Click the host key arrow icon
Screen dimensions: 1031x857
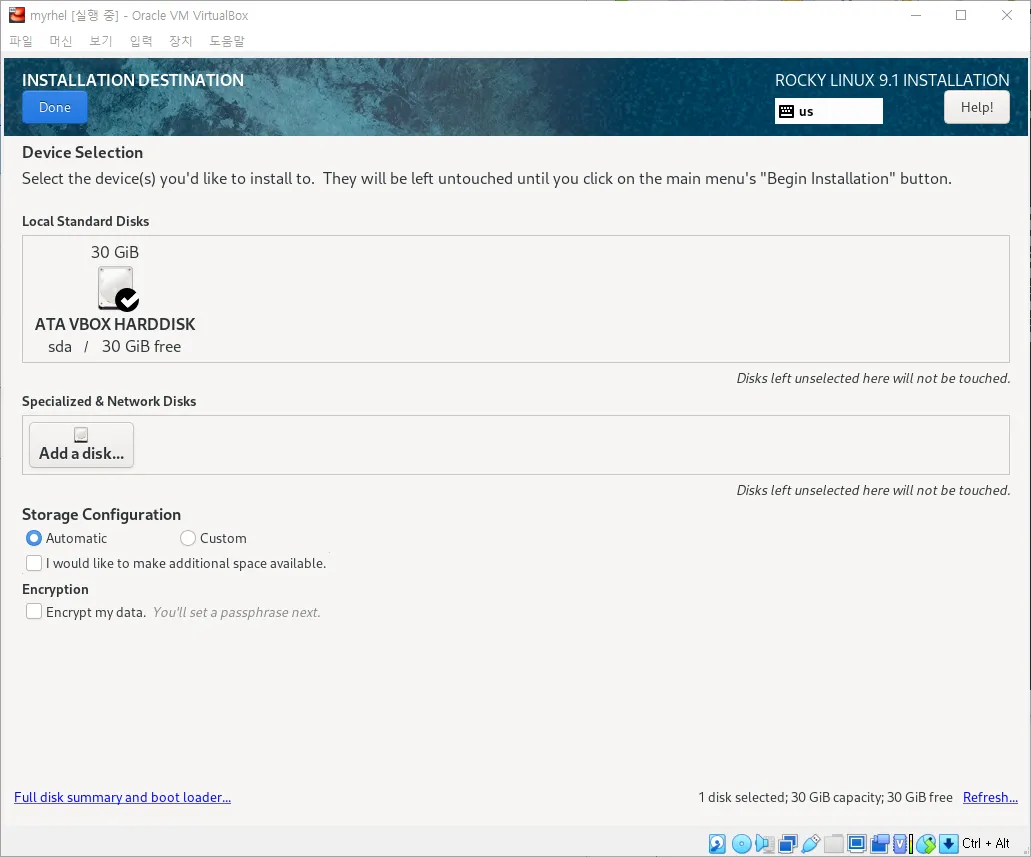click(949, 843)
